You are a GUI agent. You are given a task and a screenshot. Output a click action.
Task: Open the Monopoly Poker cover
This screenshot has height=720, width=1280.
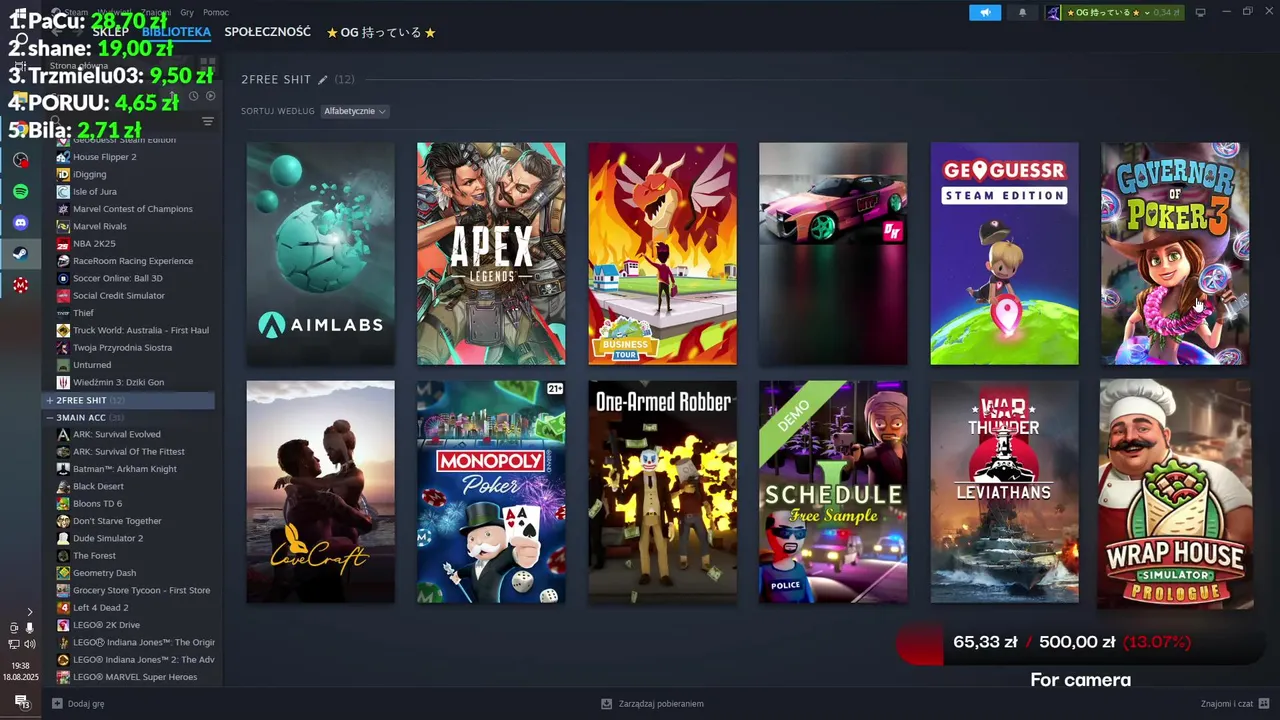pyautogui.click(x=491, y=492)
